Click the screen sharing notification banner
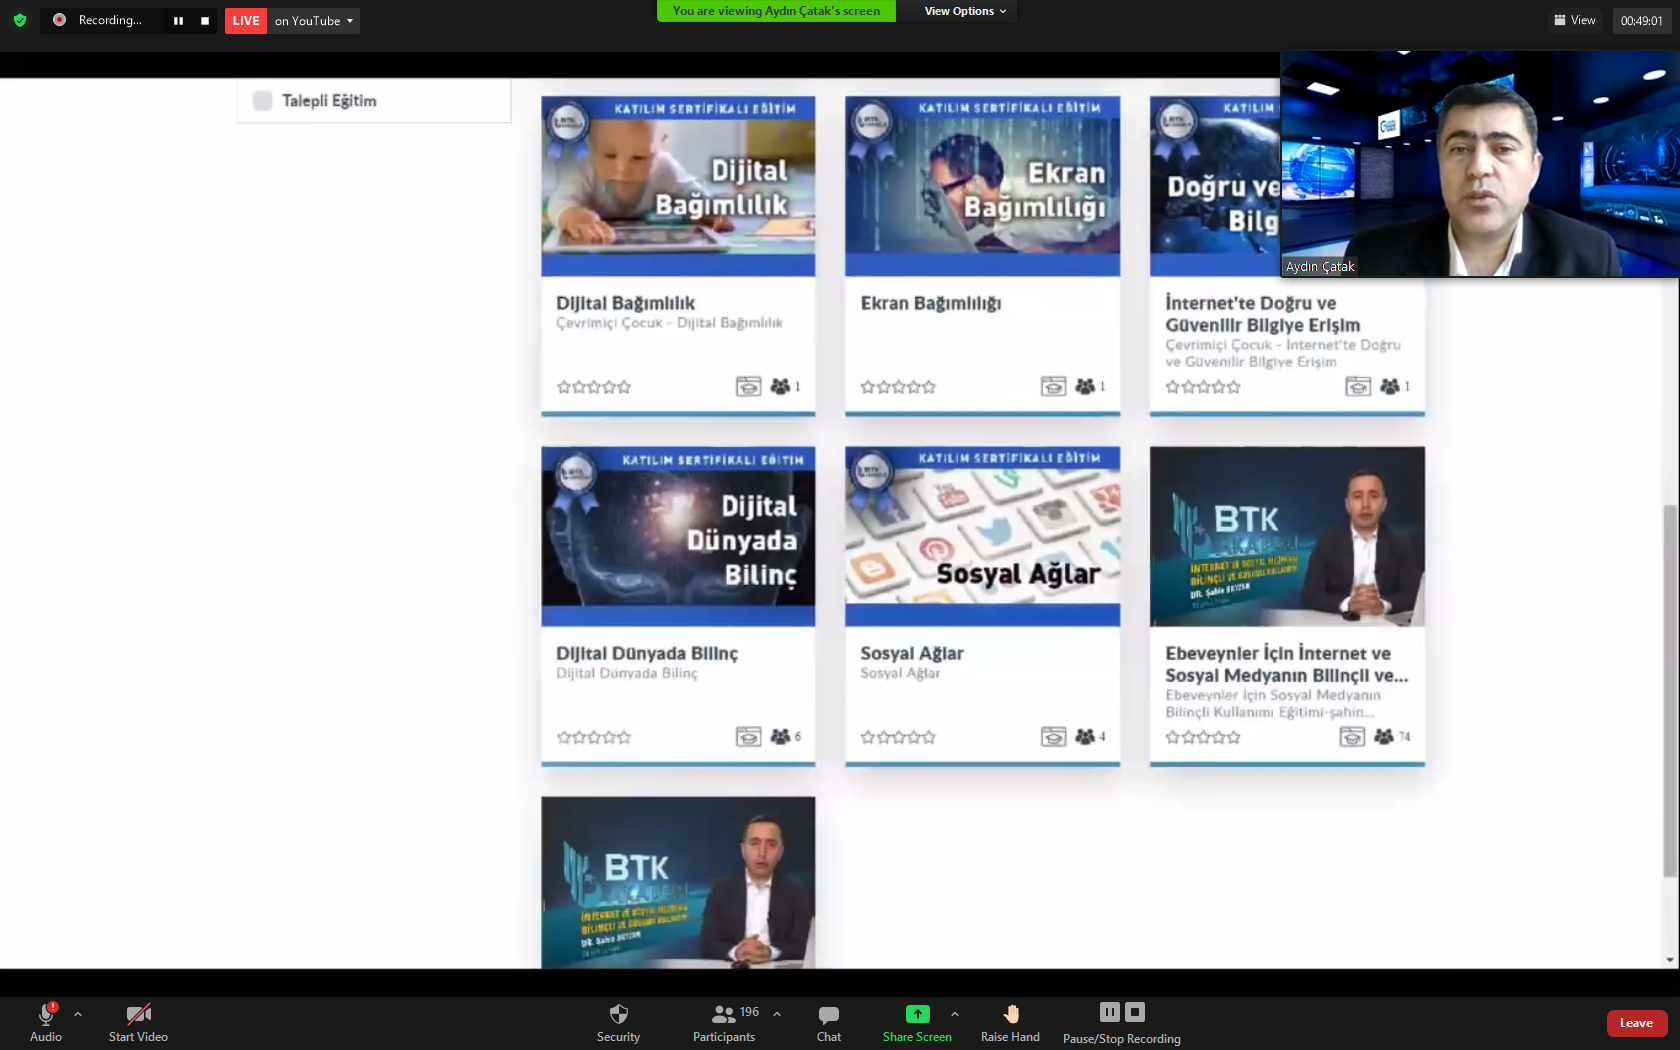This screenshot has height=1050, width=1680. tap(776, 11)
